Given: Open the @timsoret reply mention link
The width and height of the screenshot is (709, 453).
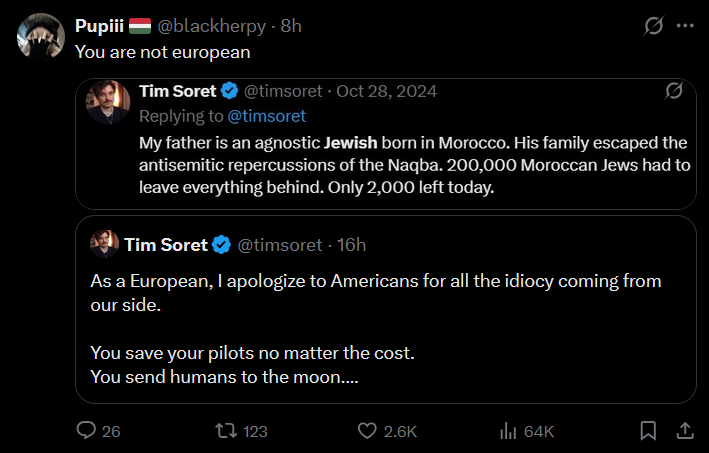Looking at the screenshot, I should (266, 116).
